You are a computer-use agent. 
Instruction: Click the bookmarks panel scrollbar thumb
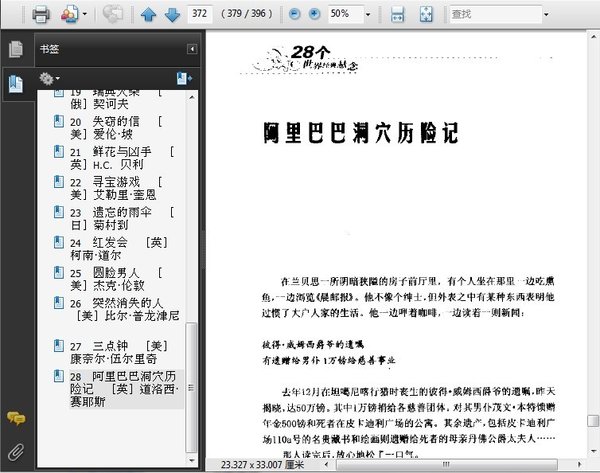(191, 388)
